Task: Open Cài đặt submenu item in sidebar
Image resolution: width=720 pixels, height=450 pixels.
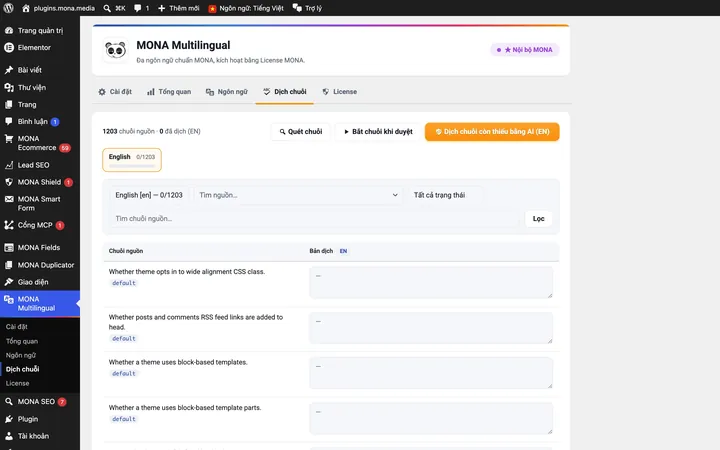Action: click(x=17, y=326)
